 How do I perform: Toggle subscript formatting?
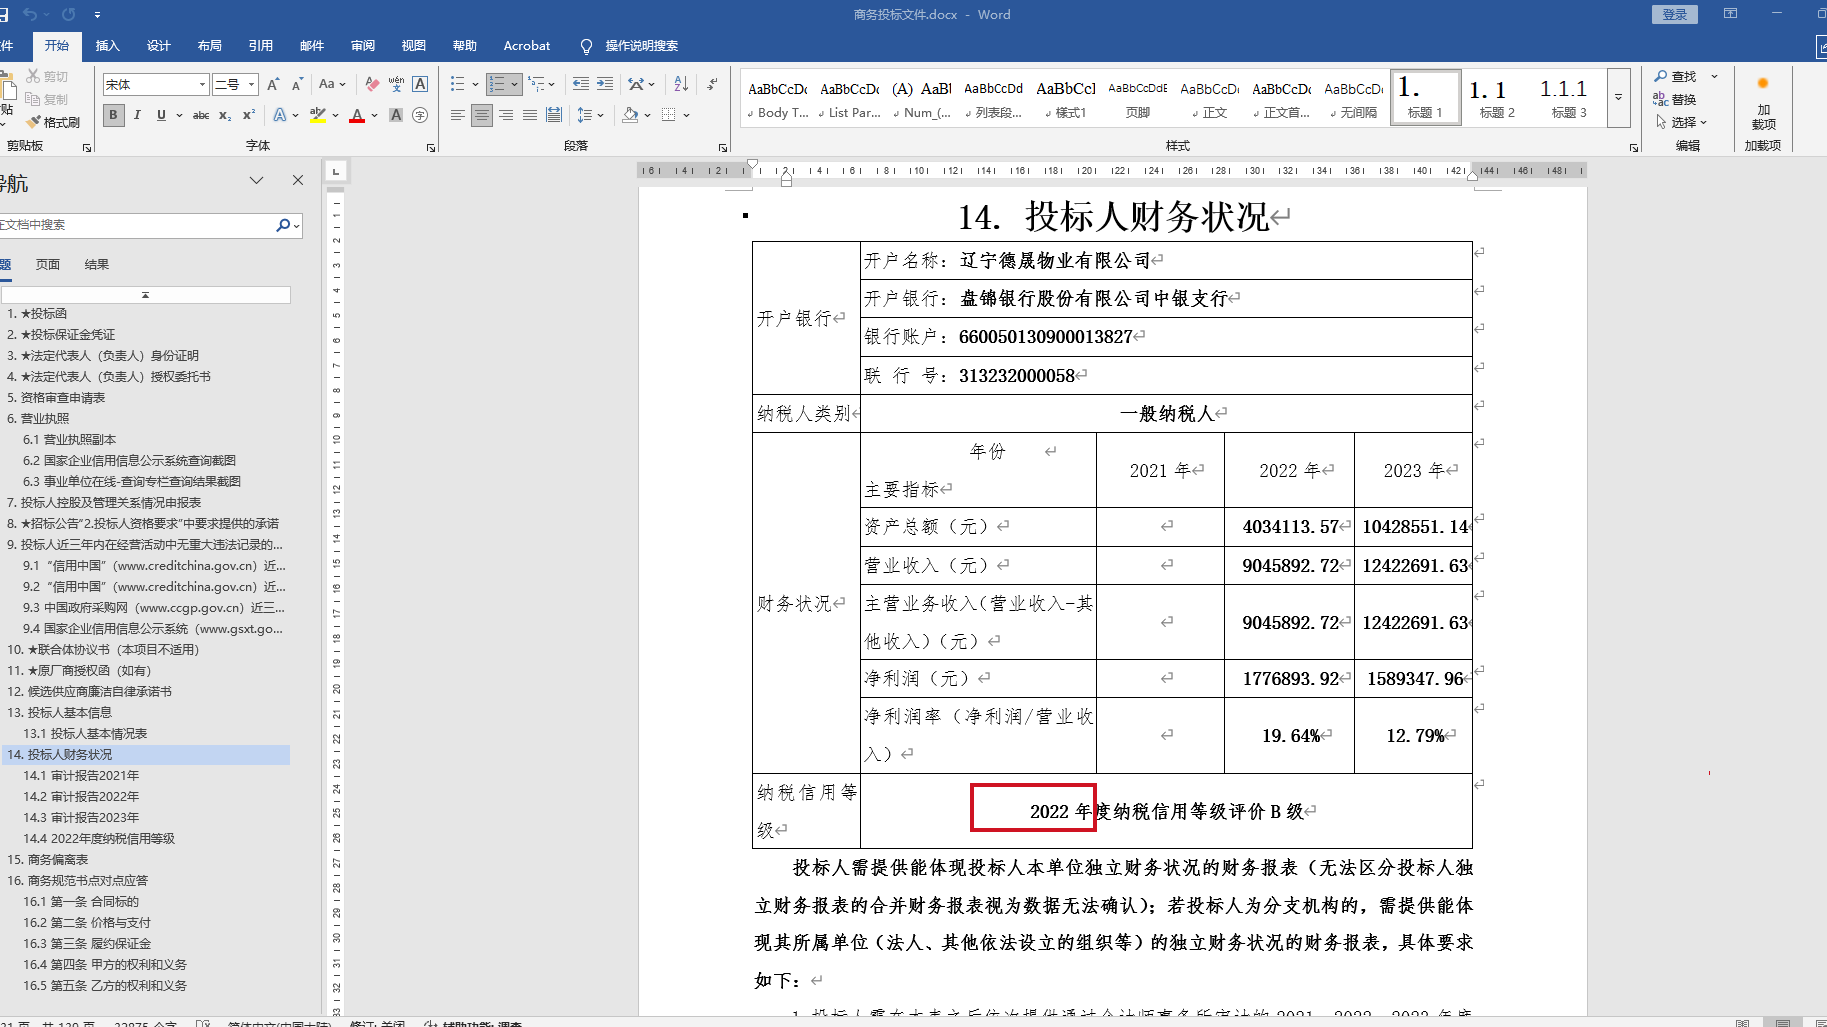coord(225,115)
